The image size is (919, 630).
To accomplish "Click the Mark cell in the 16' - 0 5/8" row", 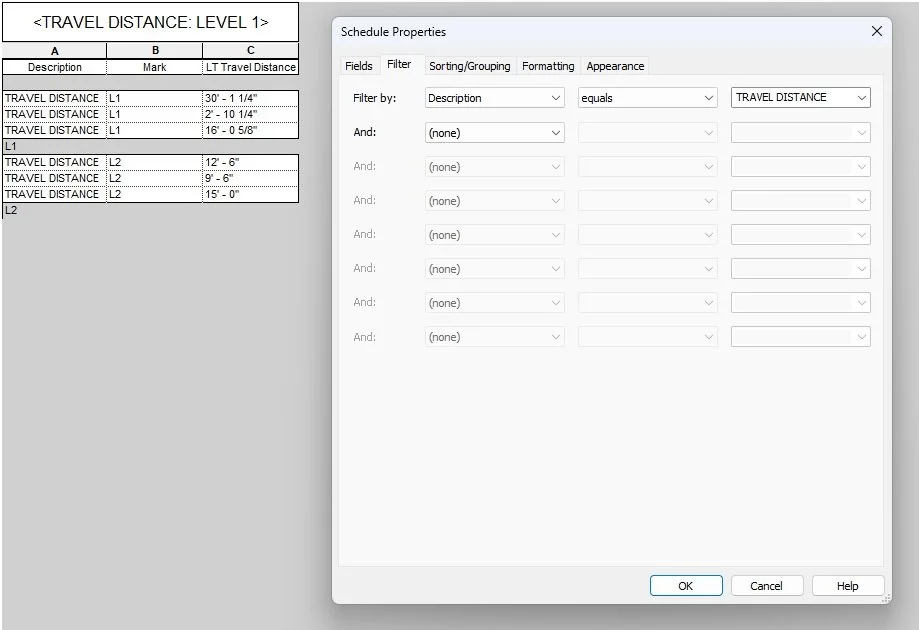I will [x=155, y=130].
